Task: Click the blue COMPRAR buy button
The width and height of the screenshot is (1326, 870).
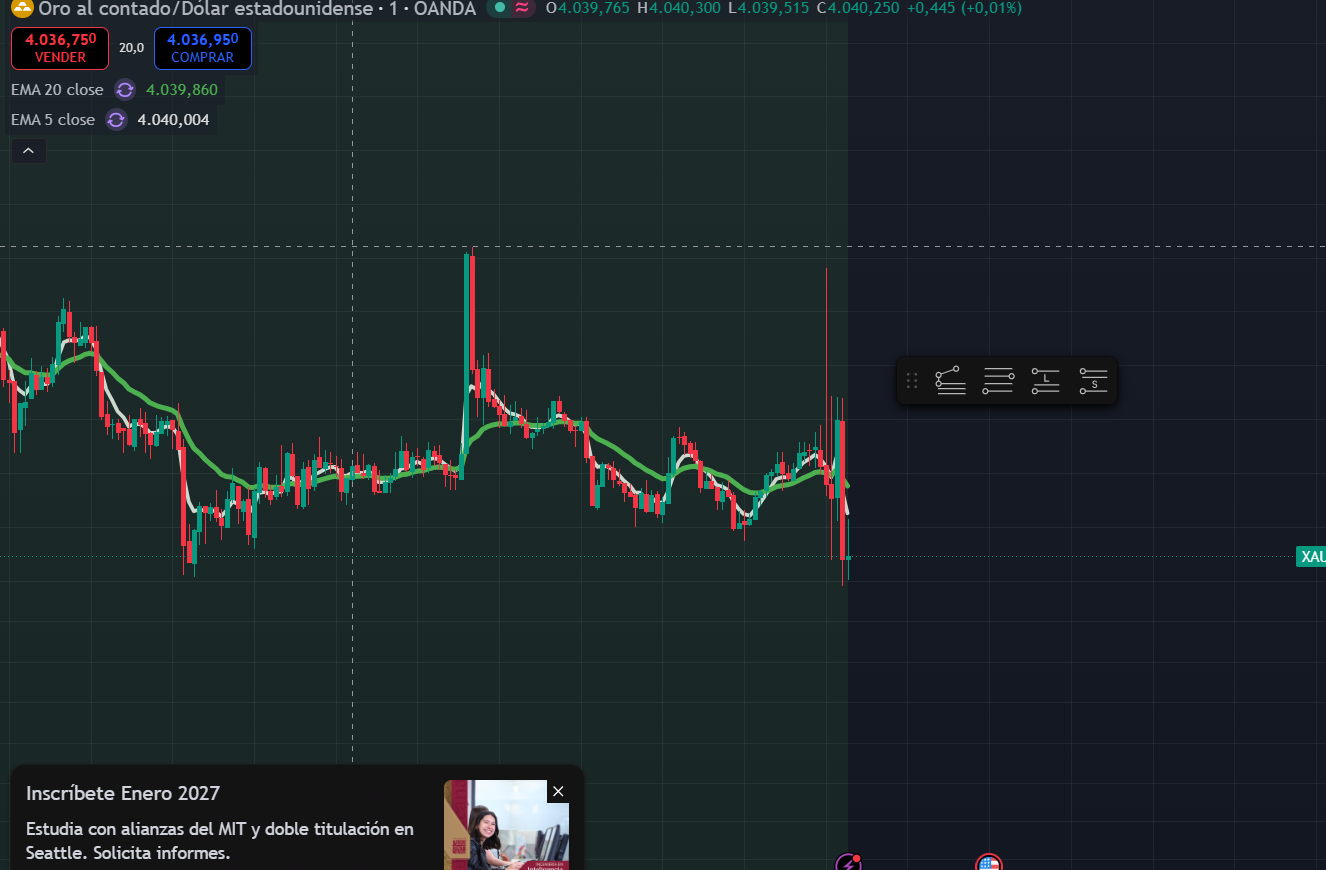Action: point(202,48)
